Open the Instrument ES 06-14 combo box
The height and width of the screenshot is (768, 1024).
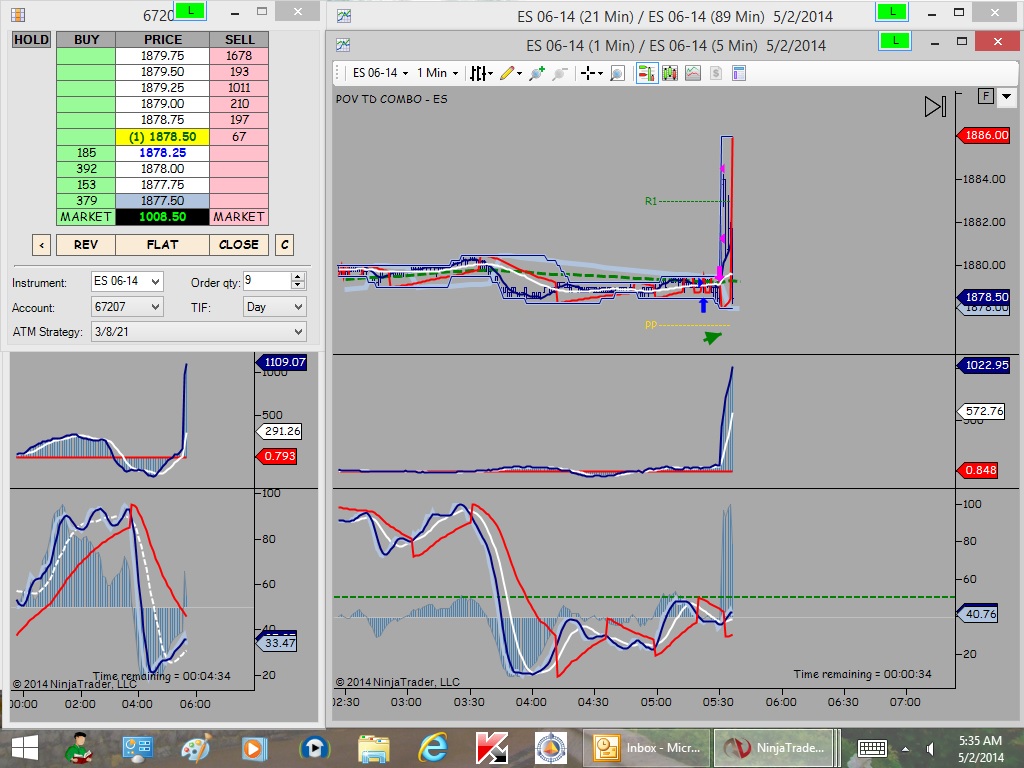click(x=127, y=281)
